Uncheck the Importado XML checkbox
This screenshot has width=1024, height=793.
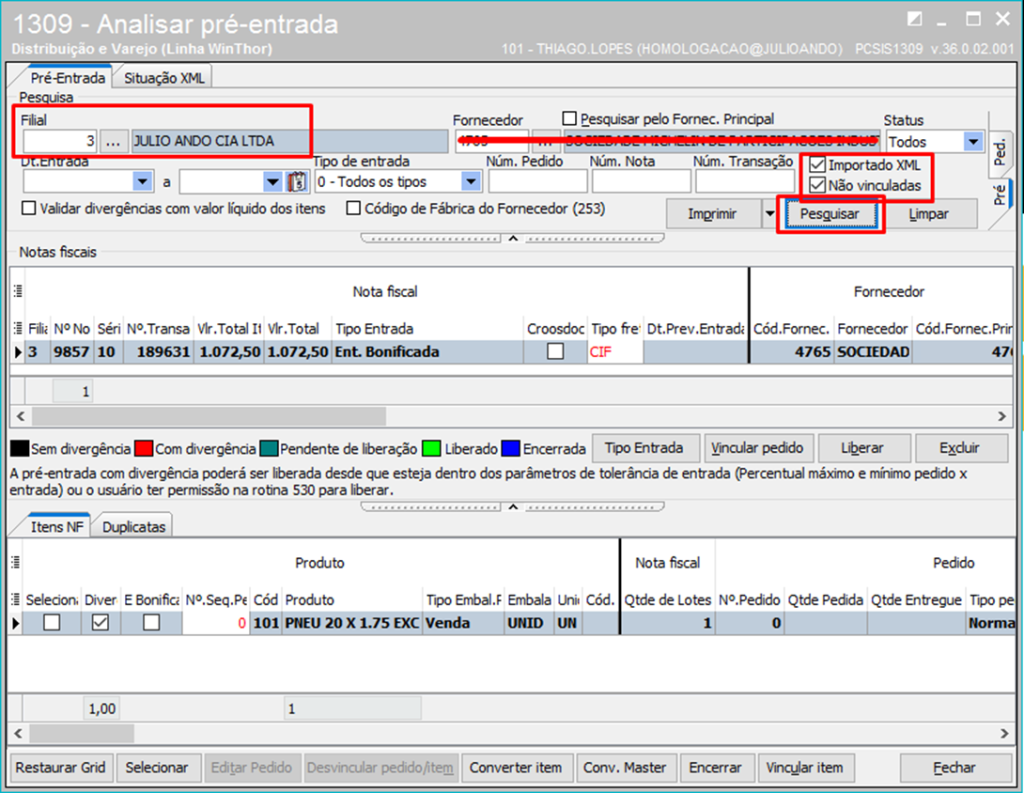point(818,165)
